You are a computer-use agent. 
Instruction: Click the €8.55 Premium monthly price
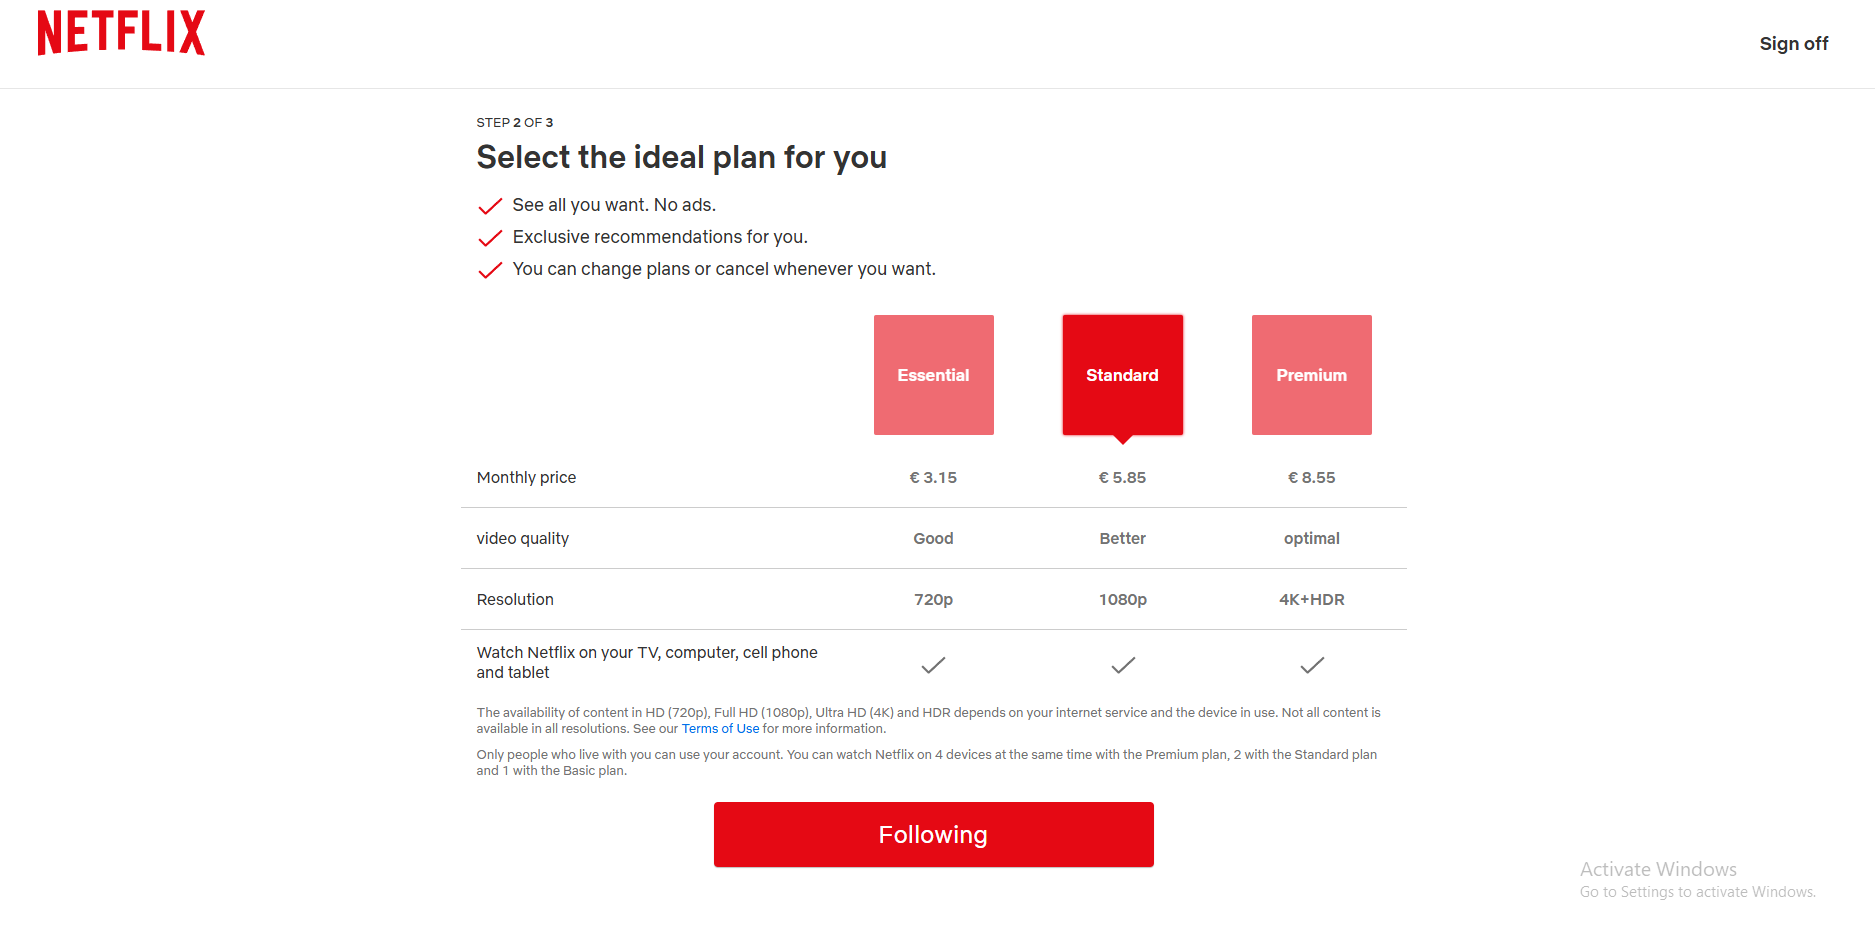(x=1311, y=478)
